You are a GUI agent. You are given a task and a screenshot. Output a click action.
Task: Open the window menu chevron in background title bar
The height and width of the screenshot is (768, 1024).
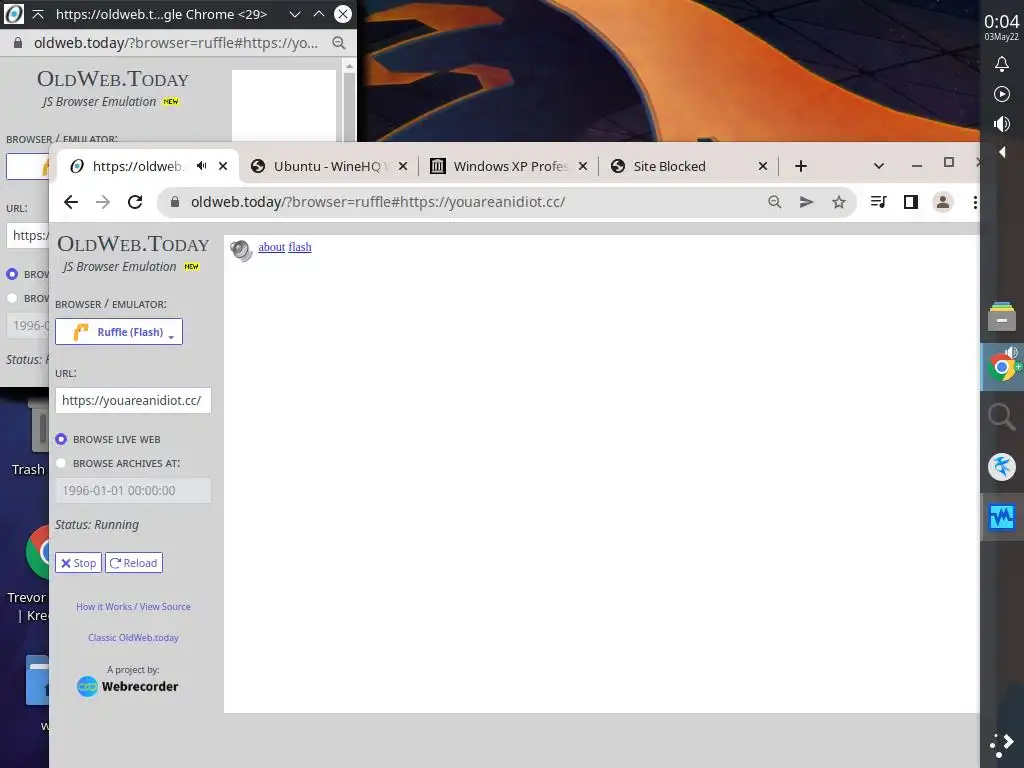[295, 14]
